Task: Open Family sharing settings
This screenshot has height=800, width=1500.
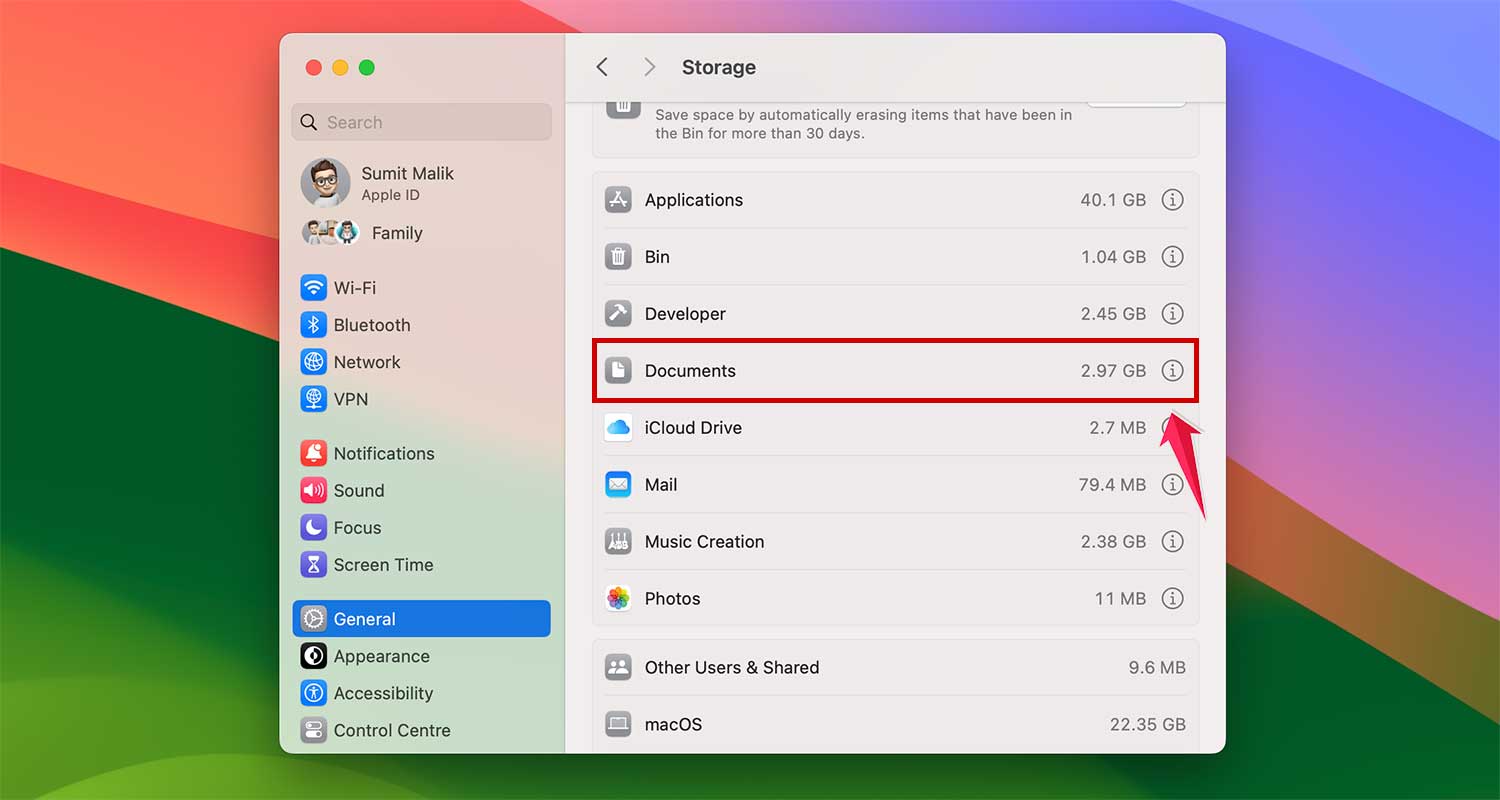Action: pyautogui.click(x=397, y=232)
